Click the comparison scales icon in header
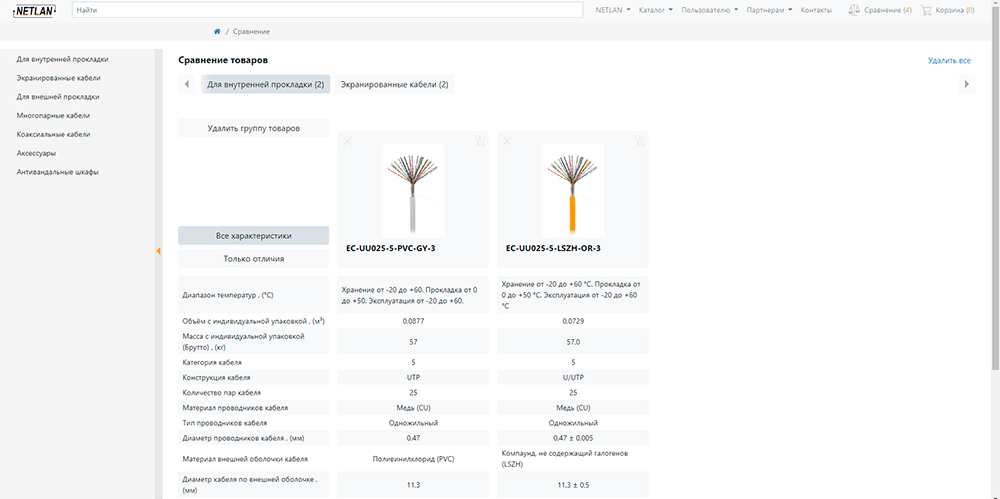1000x499 pixels. point(854,10)
